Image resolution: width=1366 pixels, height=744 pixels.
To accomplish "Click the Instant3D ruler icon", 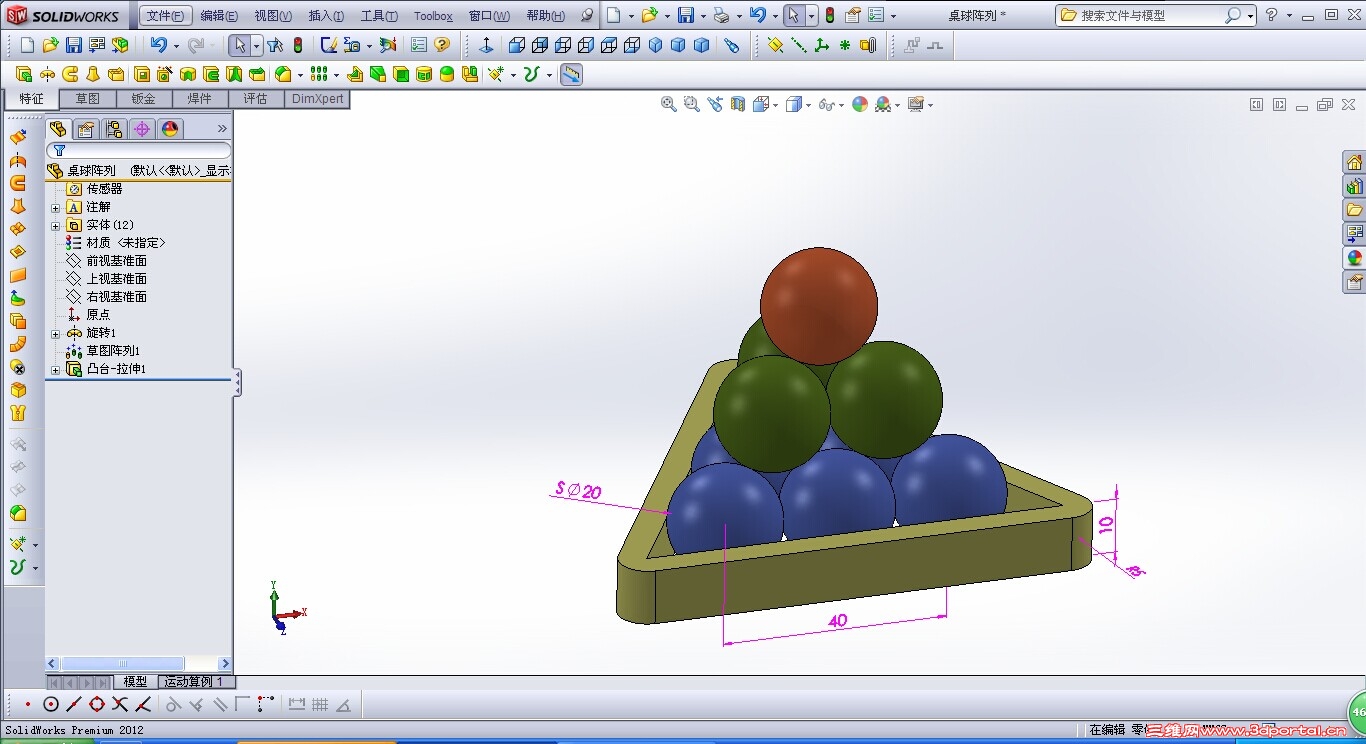I will (x=571, y=74).
